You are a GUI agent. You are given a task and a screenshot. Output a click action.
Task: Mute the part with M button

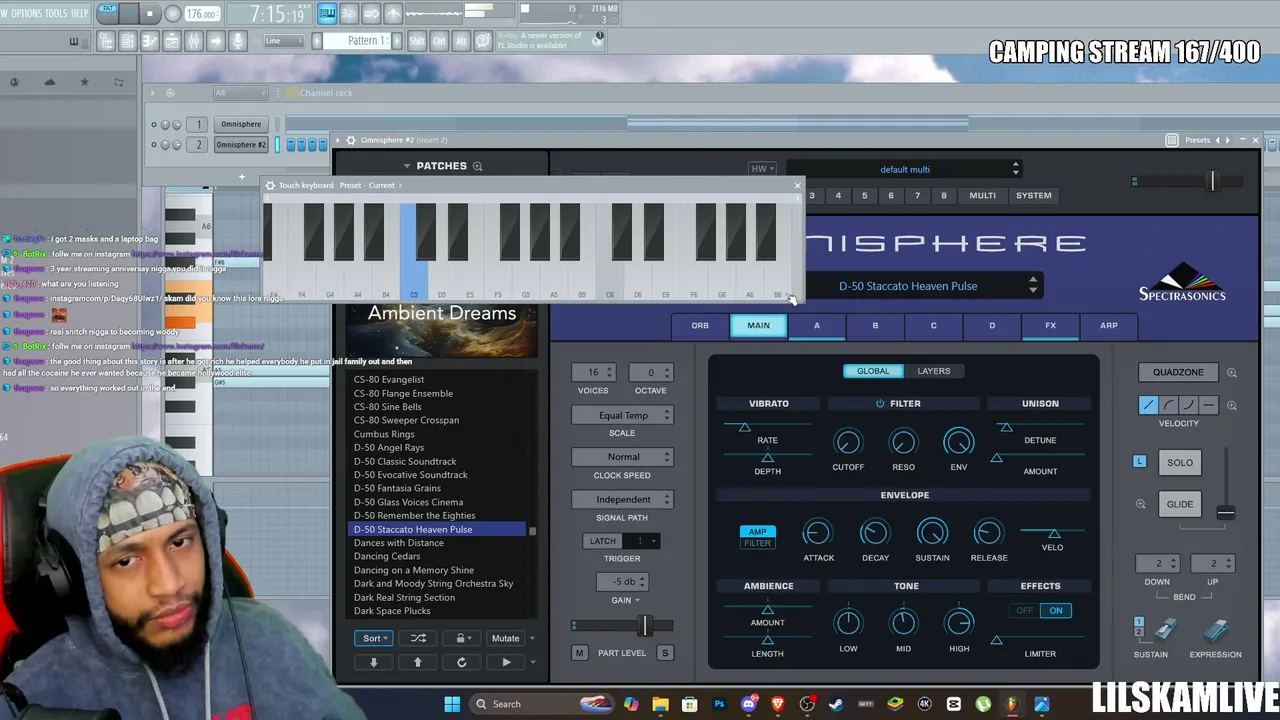(579, 653)
